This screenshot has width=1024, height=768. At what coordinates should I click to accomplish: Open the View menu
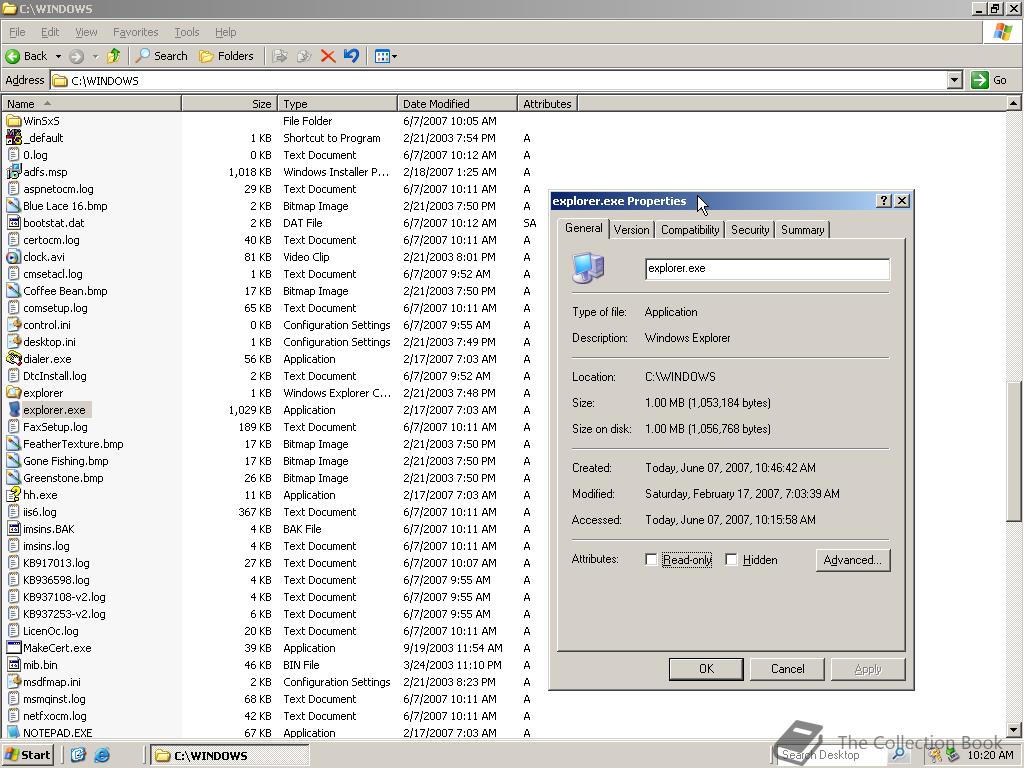coord(86,32)
